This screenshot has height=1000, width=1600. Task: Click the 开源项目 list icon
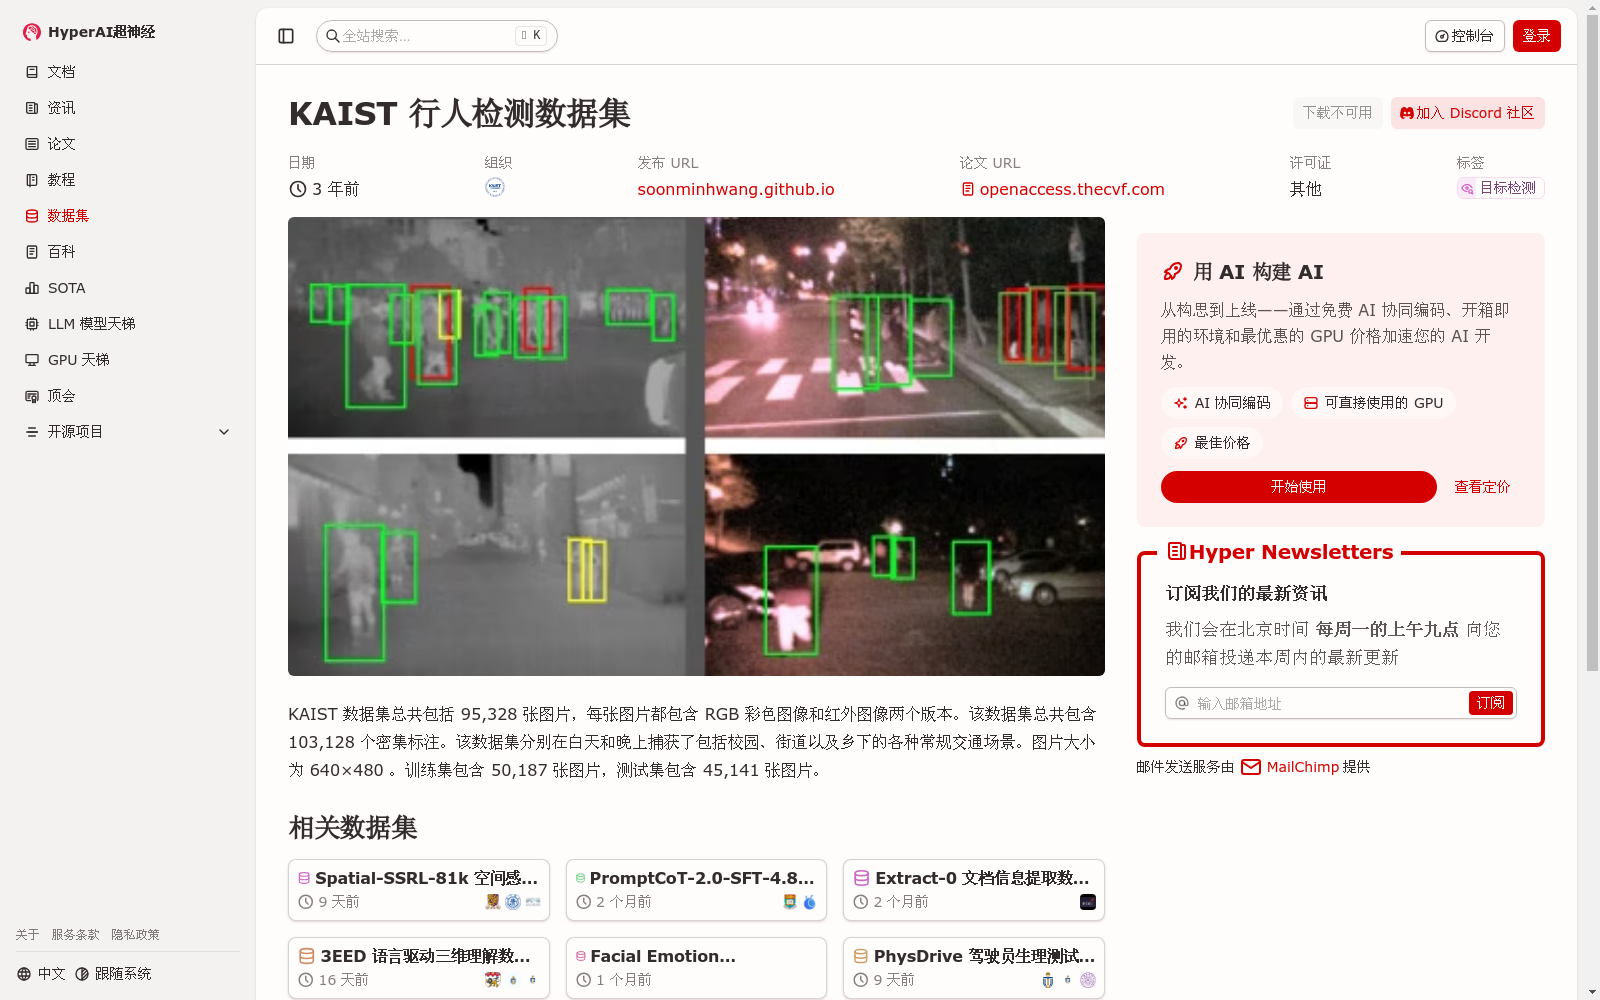pyautogui.click(x=32, y=432)
